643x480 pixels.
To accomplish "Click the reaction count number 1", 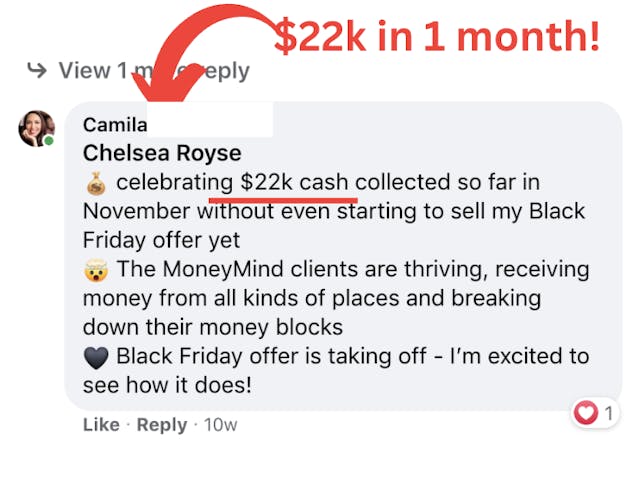I will click(x=607, y=411).
